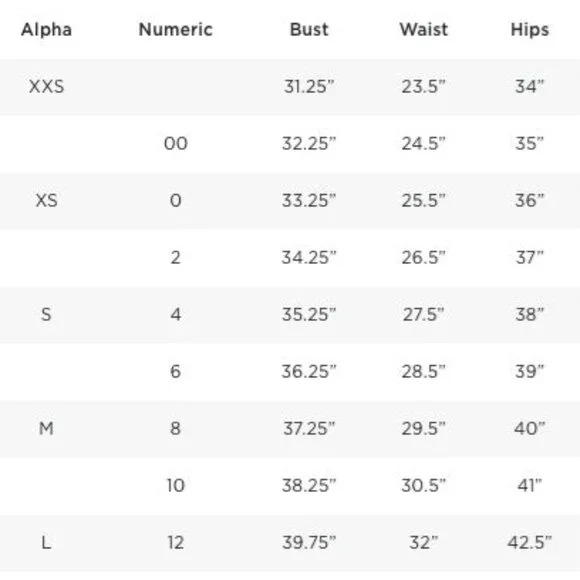Select the 24.5" waist value
The width and height of the screenshot is (580, 580).
click(x=424, y=144)
